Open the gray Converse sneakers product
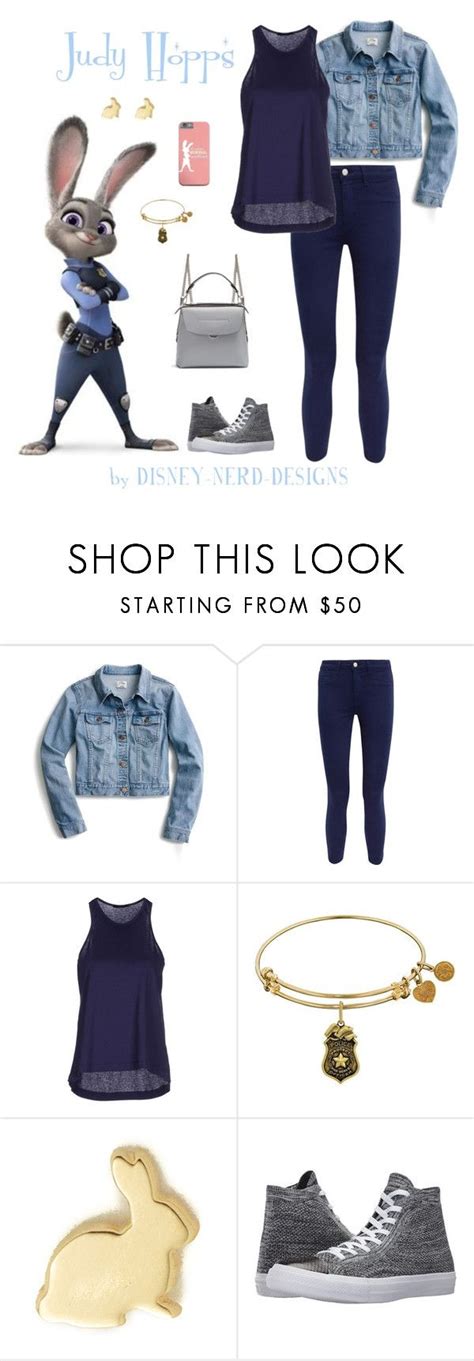474x1361 pixels. point(356,1238)
